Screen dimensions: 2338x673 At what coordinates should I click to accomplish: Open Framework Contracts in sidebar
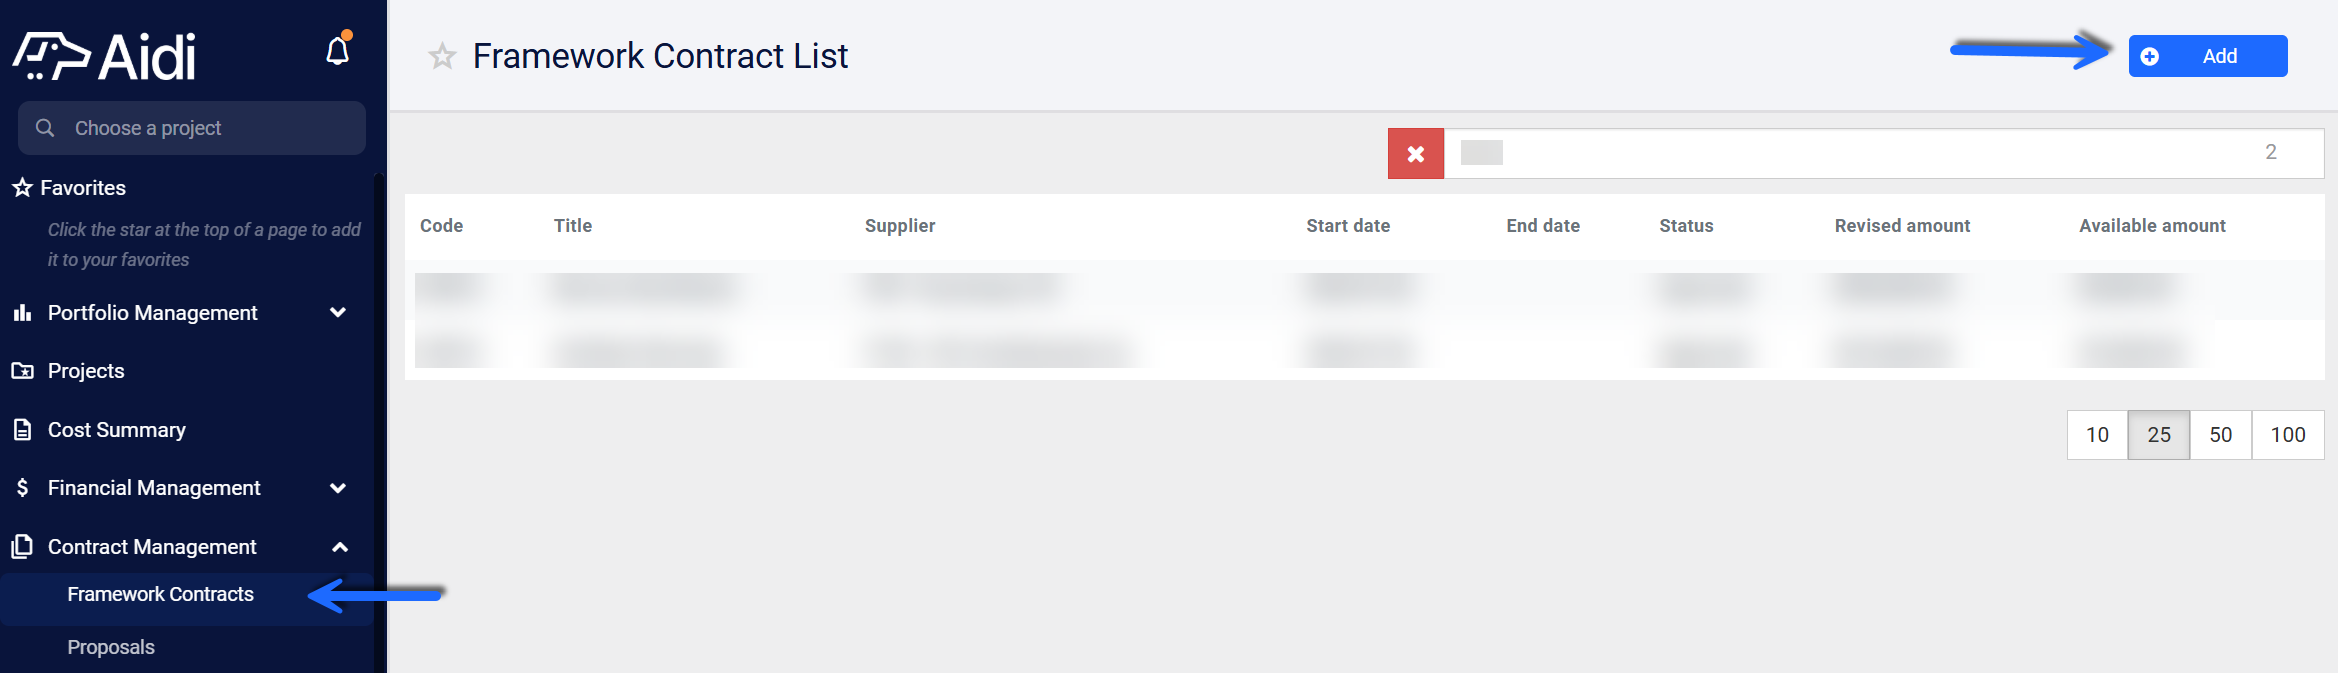[160, 594]
